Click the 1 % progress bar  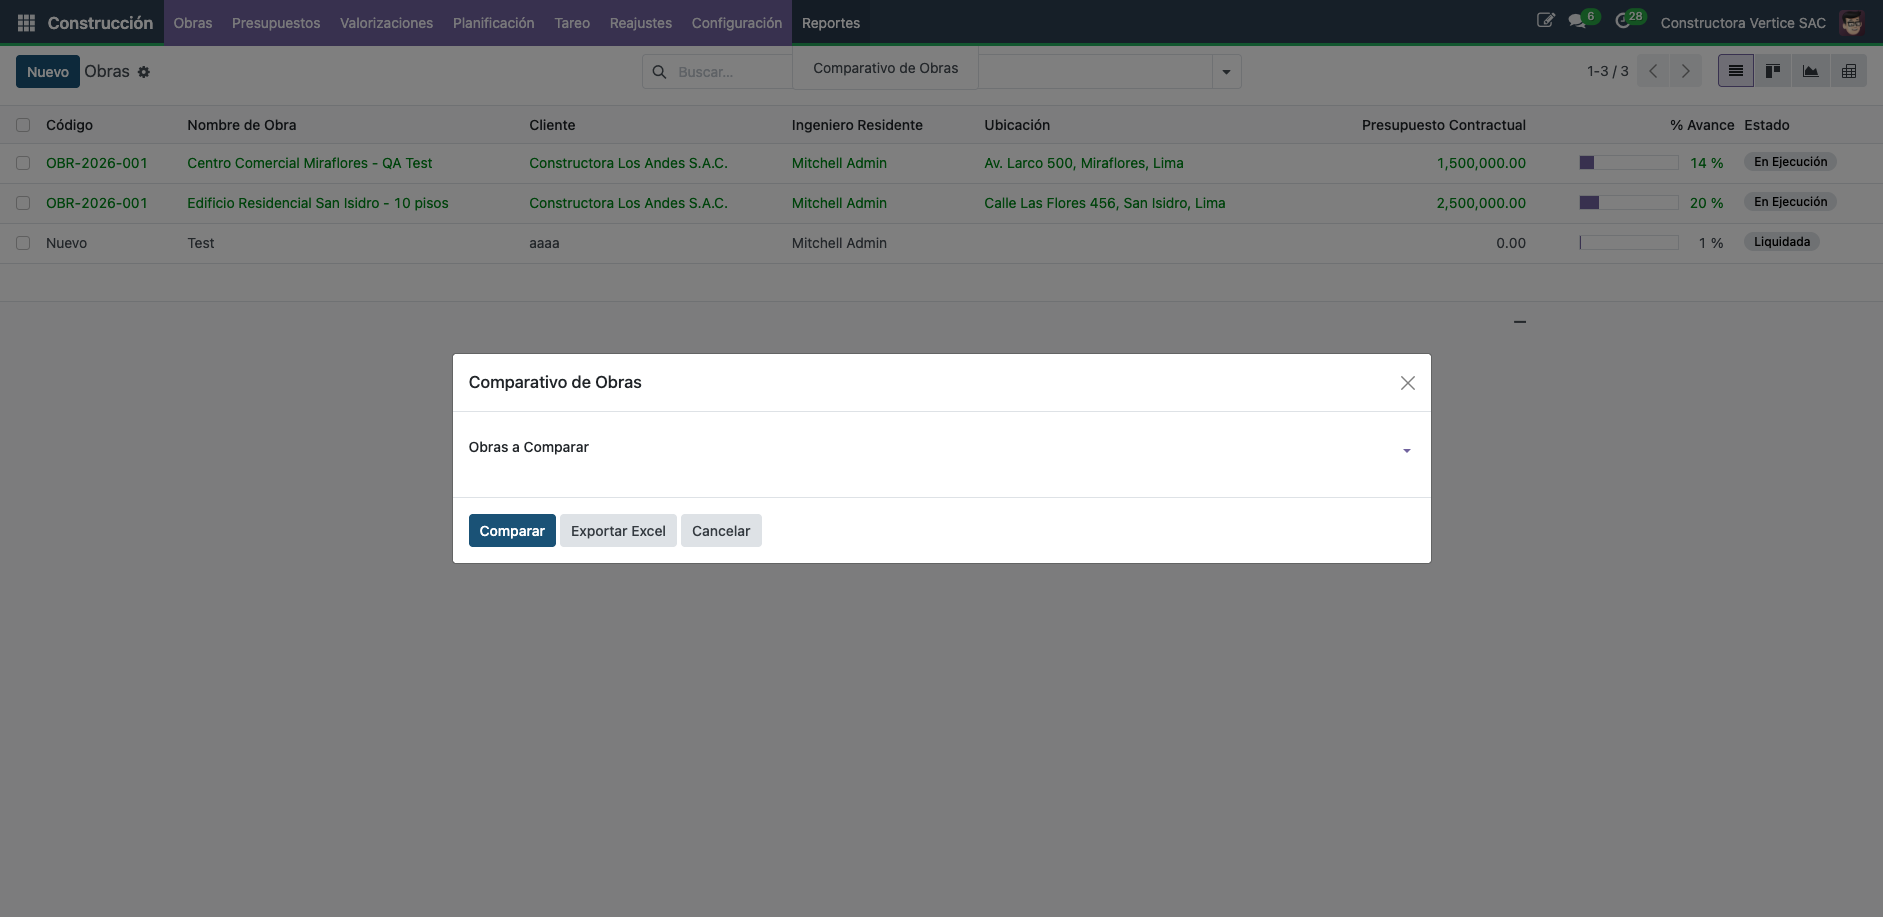[x=1629, y=243]
